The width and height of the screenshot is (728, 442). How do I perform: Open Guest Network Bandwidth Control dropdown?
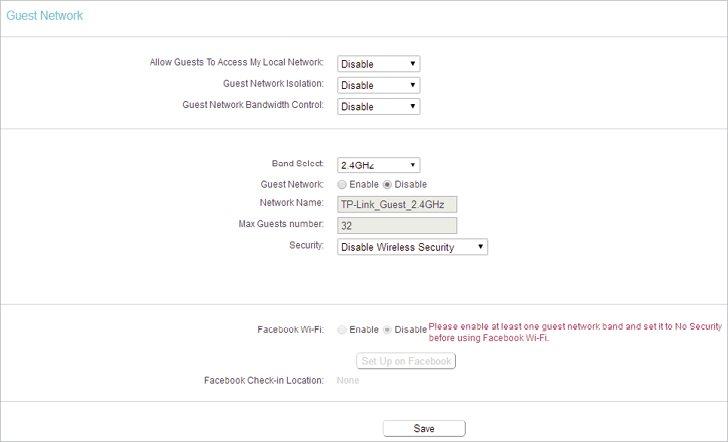tap(378, 107)
